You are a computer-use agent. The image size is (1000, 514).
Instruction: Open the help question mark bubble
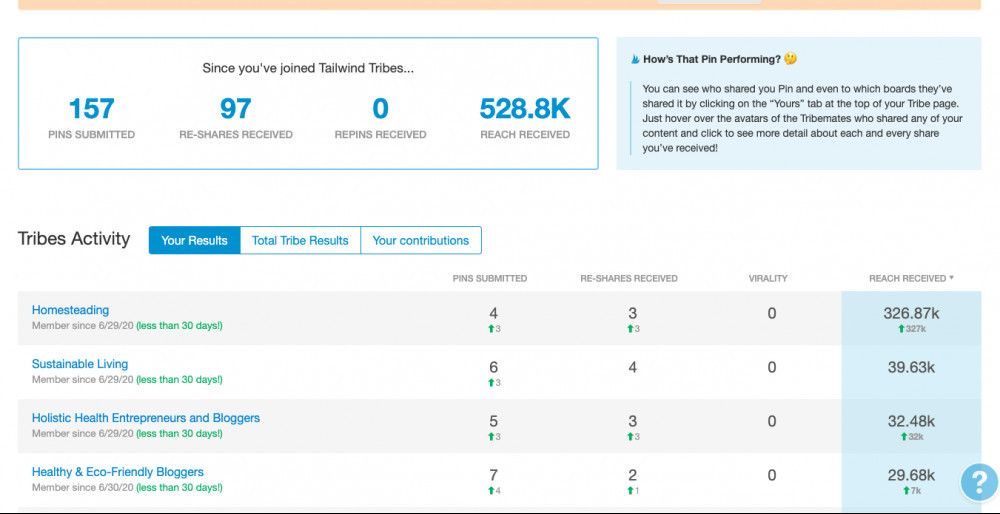click(980, 481)
